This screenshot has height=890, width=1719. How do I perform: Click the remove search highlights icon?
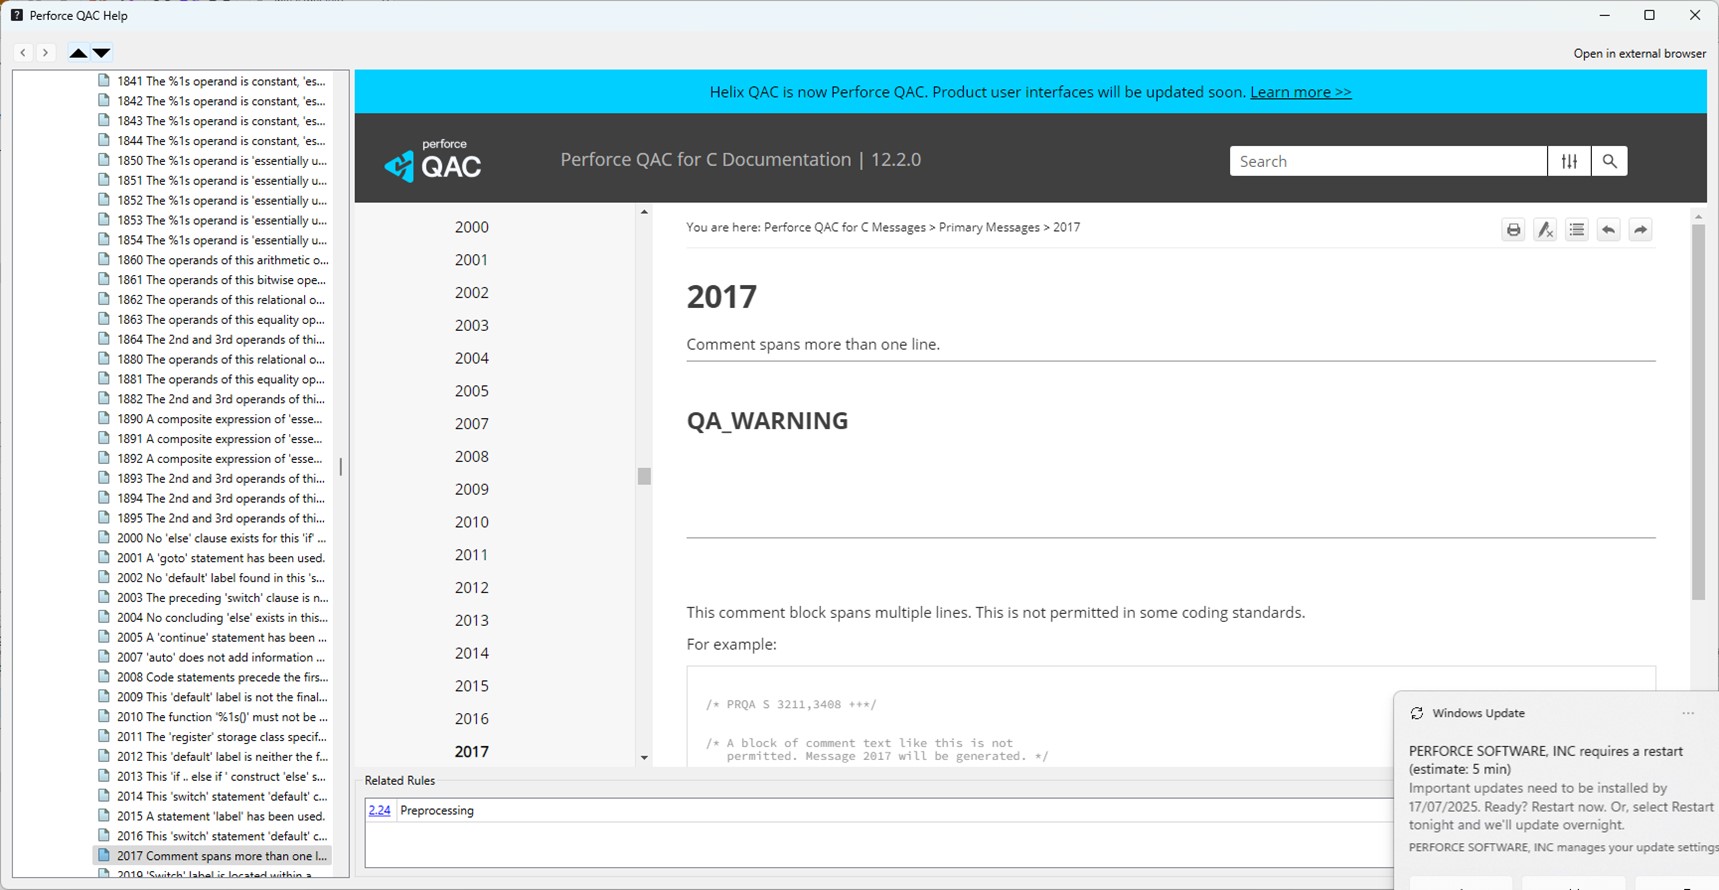[1545, 230]
